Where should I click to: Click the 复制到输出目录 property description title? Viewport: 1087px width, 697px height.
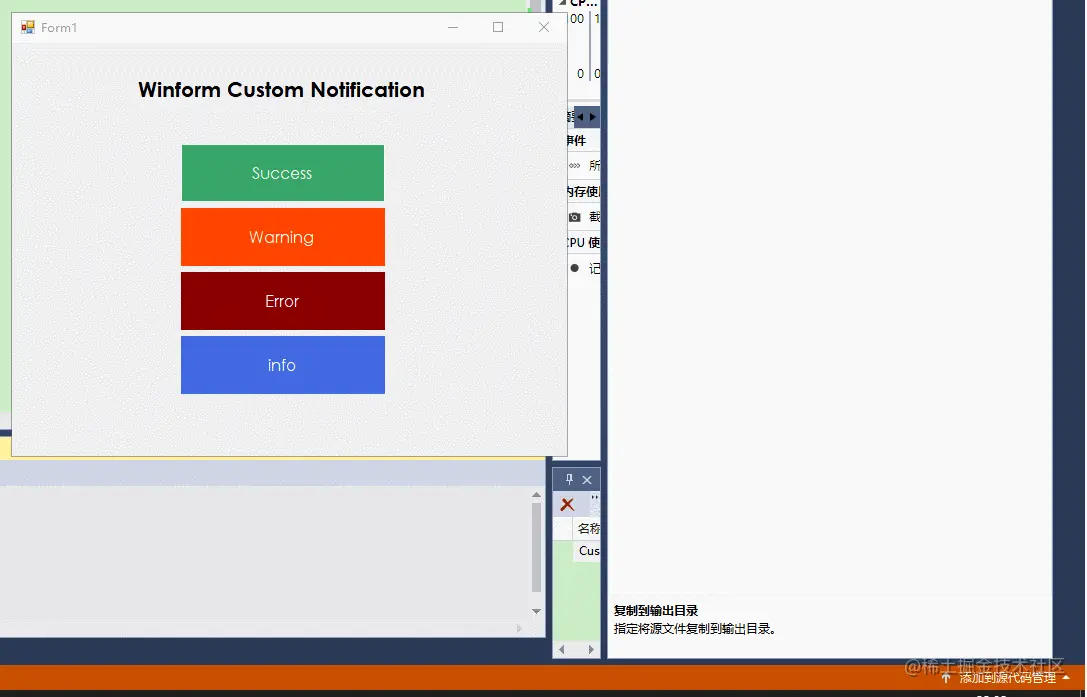coord(656,610)
